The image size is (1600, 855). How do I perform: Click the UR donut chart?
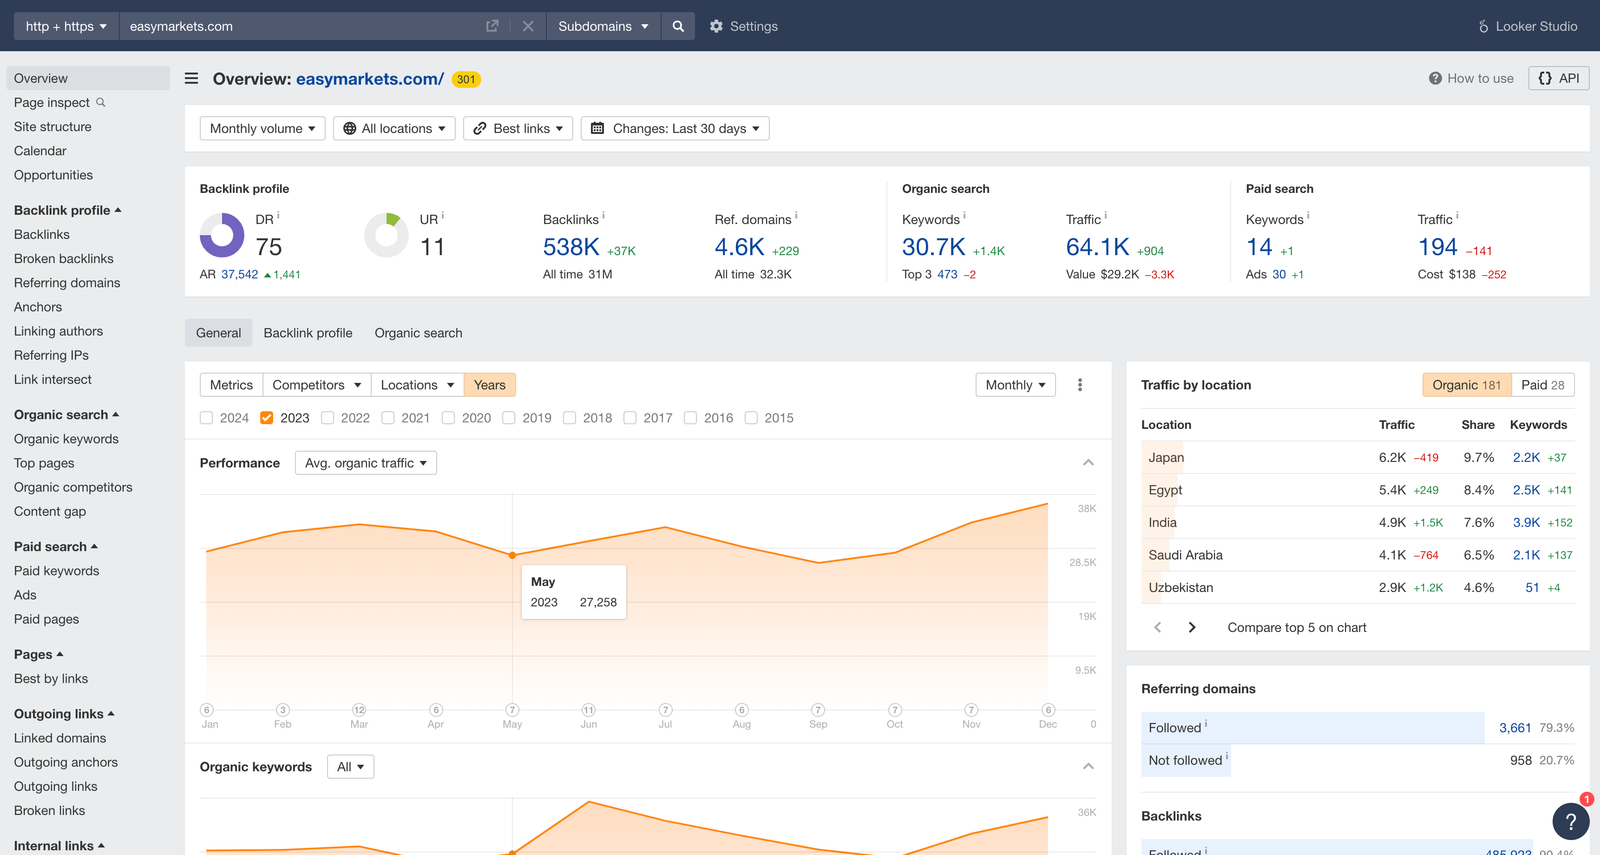pos(386,236)
